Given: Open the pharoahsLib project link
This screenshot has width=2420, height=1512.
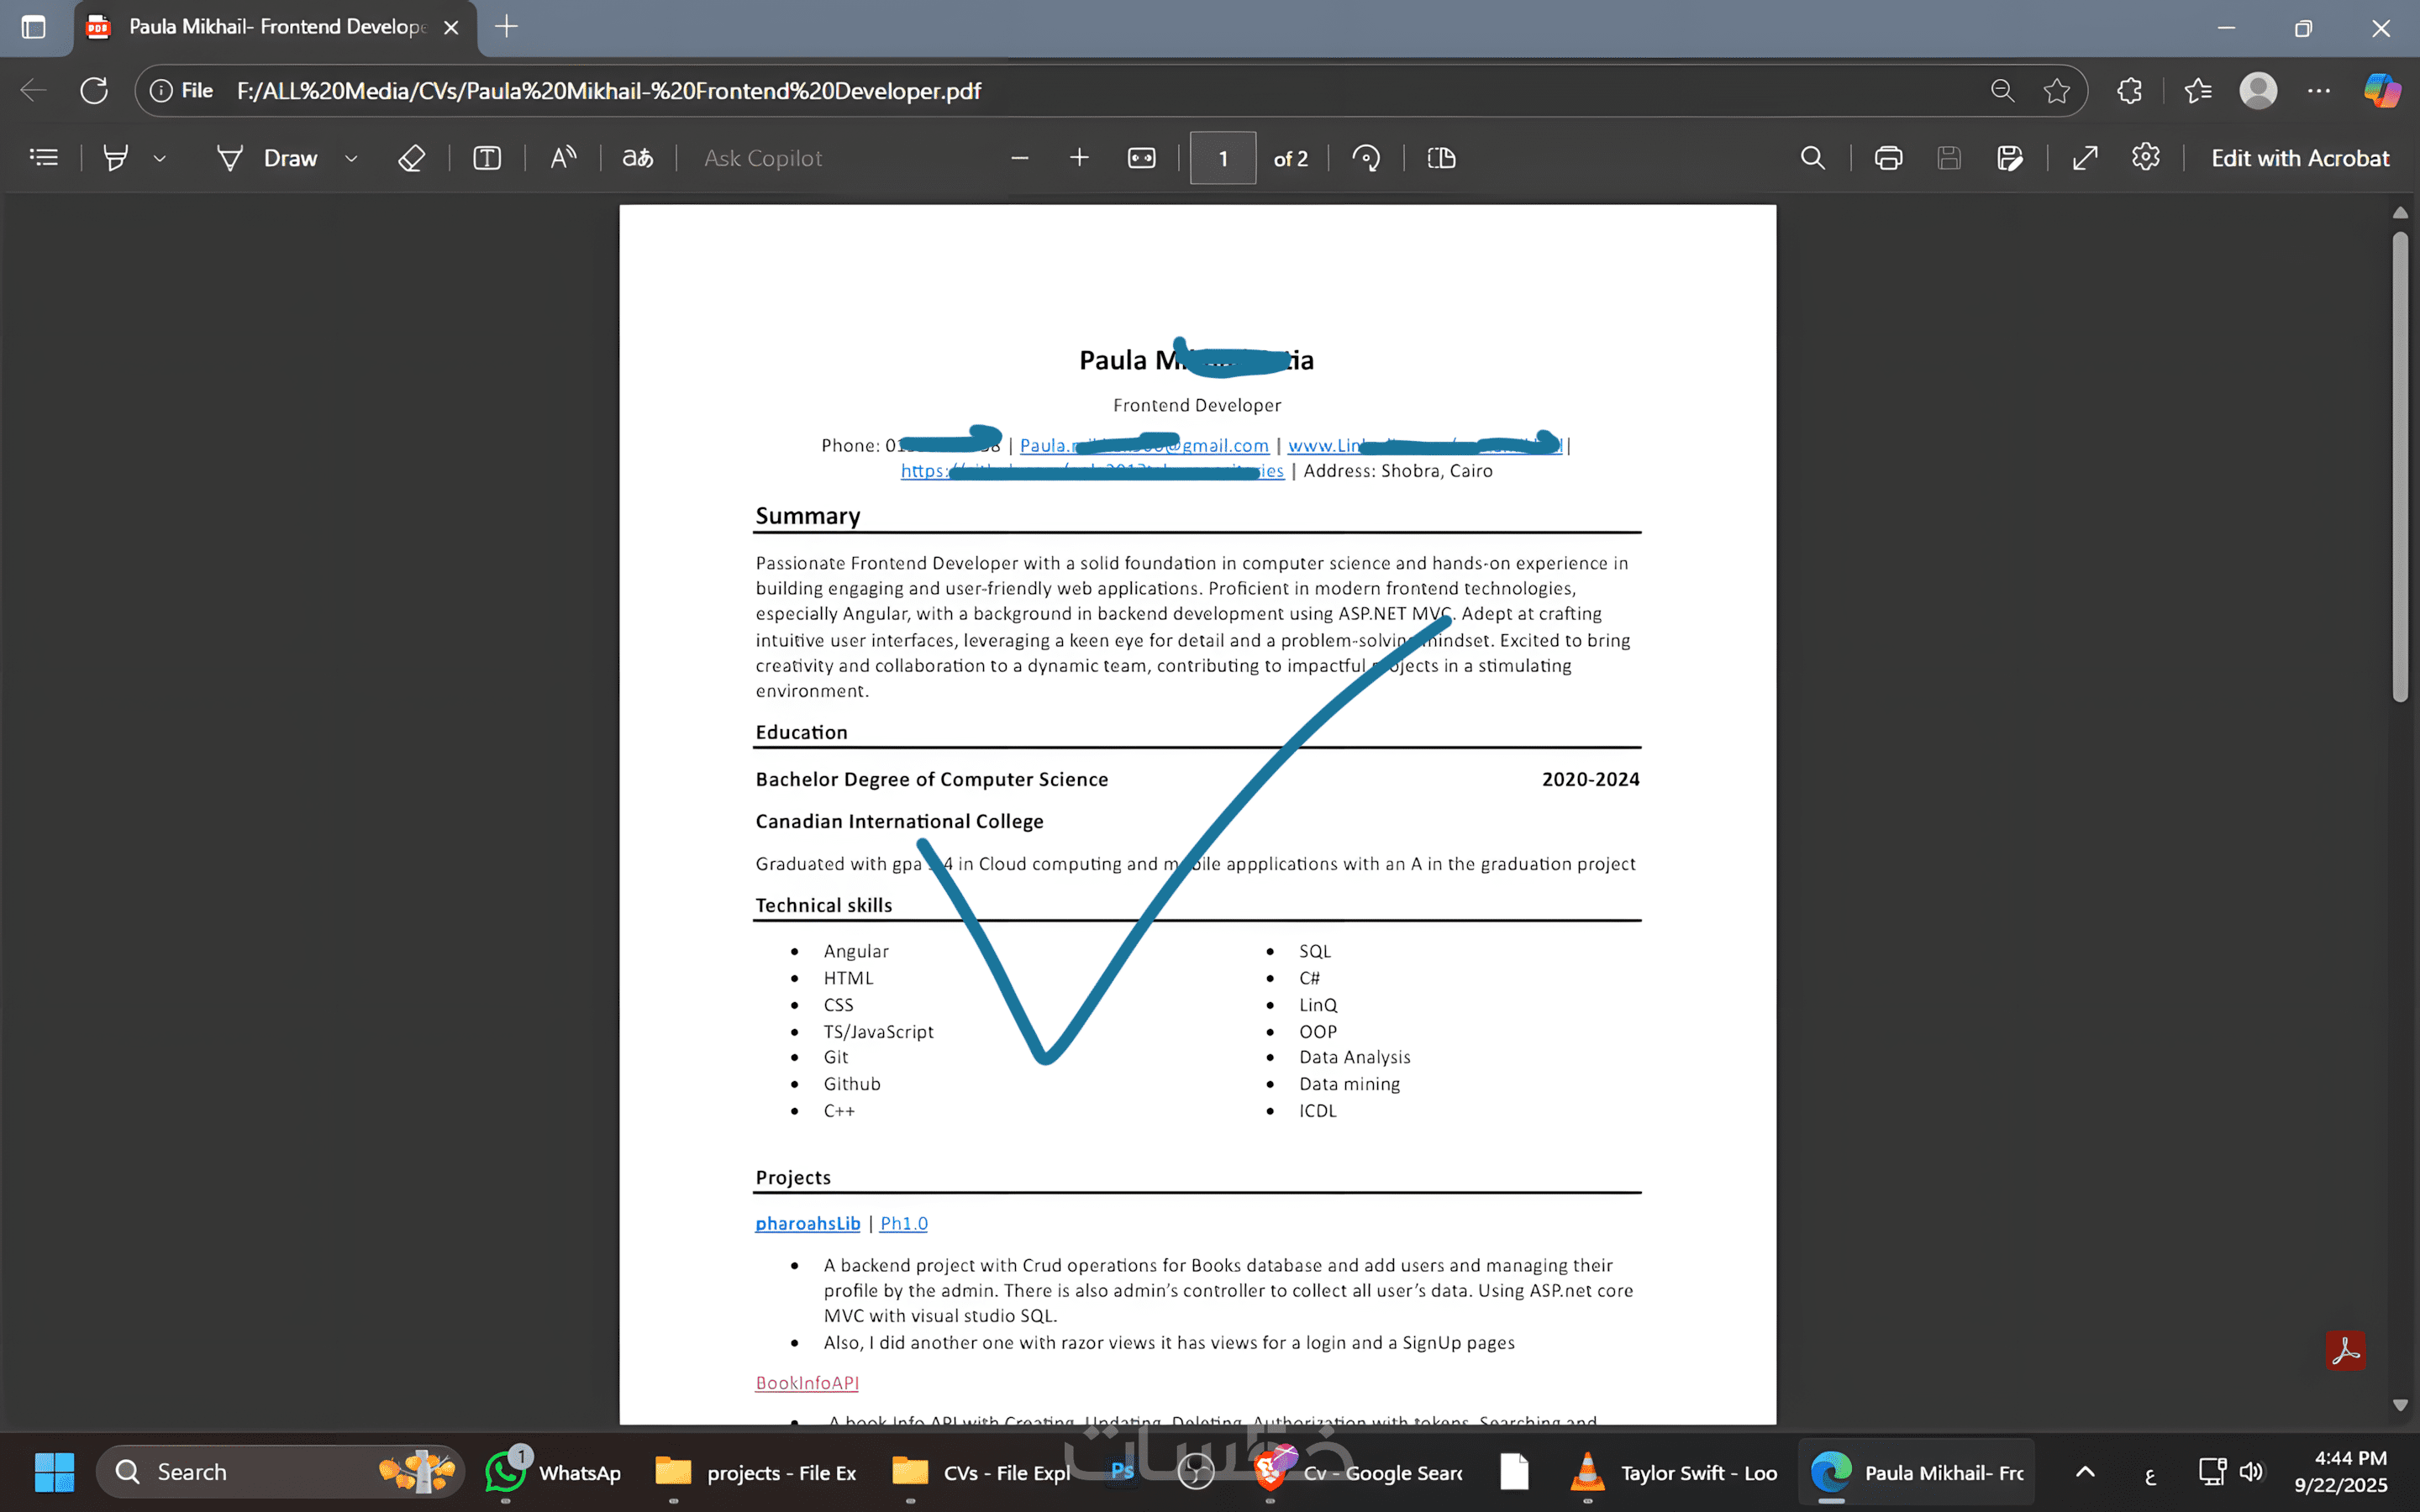Looking at the screenshot, I should (807, 1223).
